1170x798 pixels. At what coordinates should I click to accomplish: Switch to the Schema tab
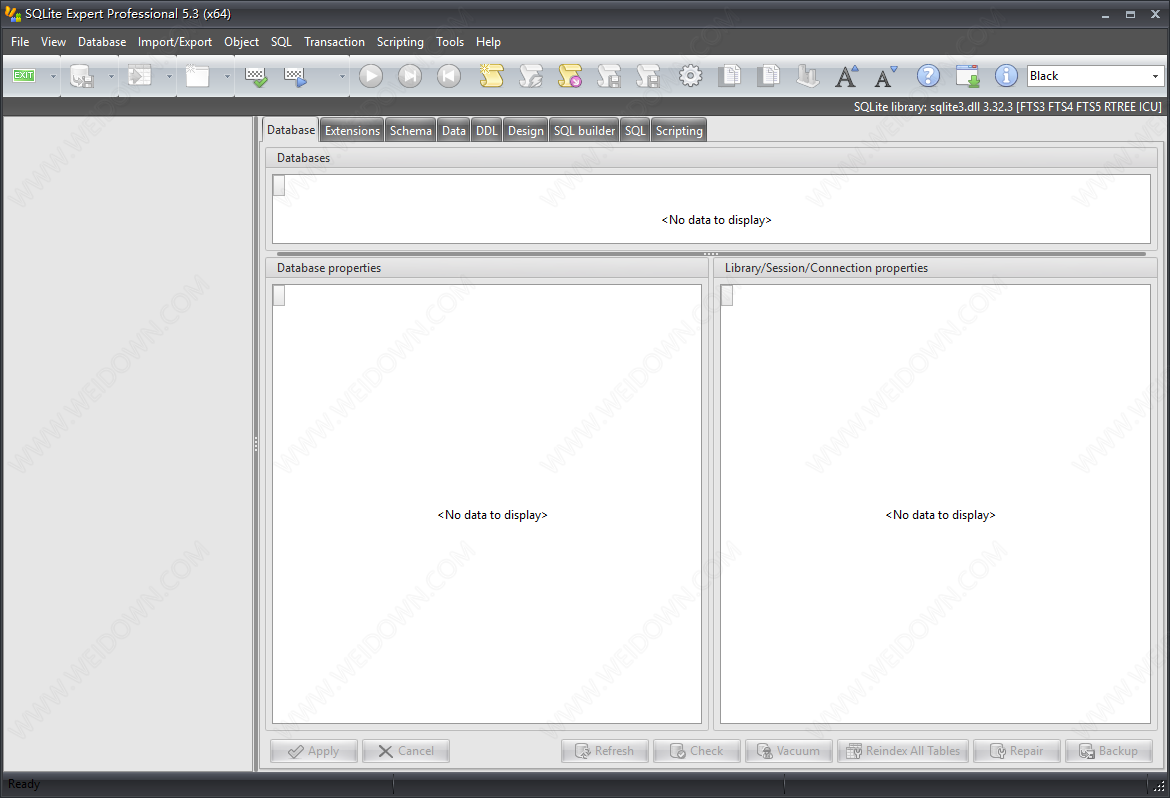(410, 131)
